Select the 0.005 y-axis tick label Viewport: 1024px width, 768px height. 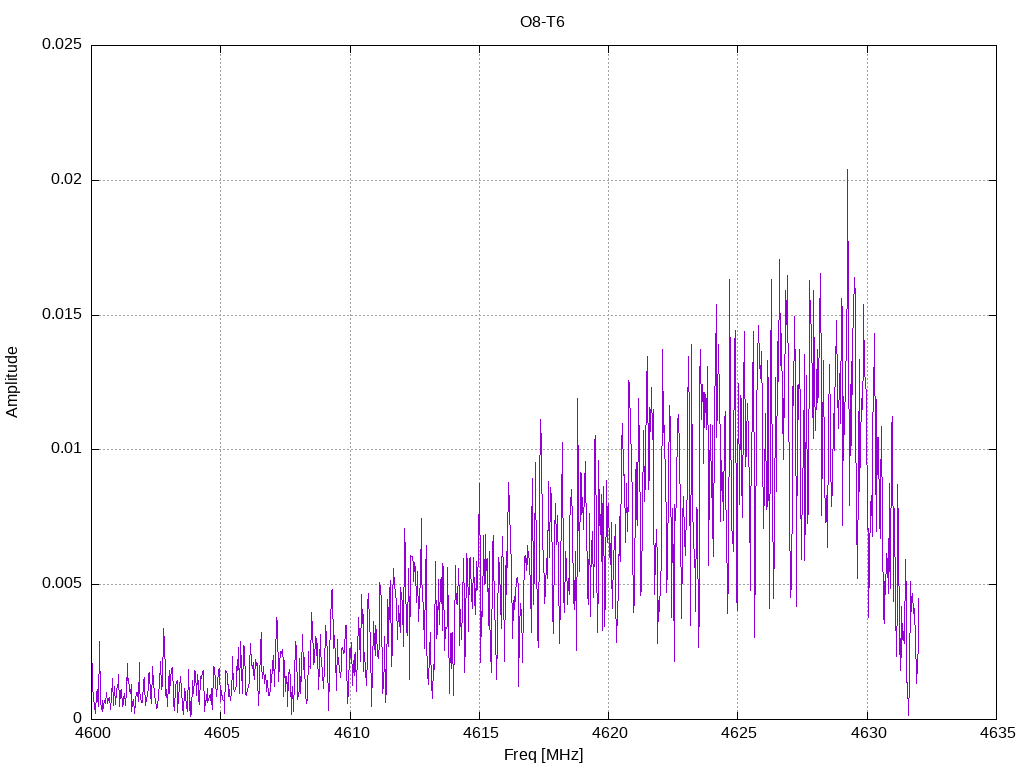point(61,584)
